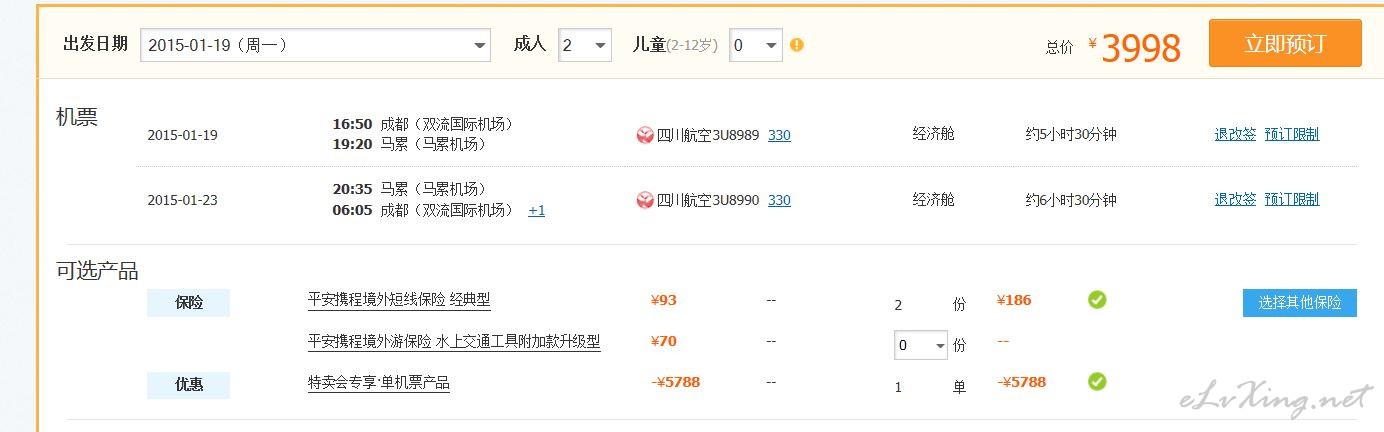Viewport: 1384px width, 432px height.
Task: Click the 立即预订 book now button
Action: coord(1285,43)
